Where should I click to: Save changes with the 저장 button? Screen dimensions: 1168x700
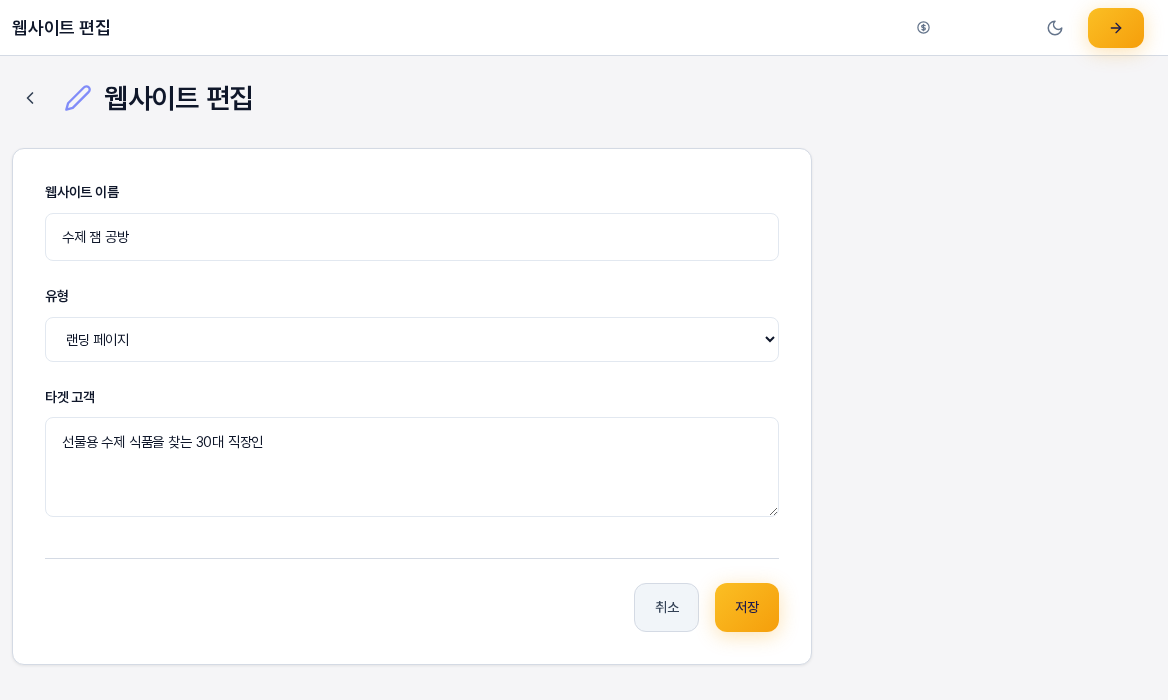click(x=746, y=608)
